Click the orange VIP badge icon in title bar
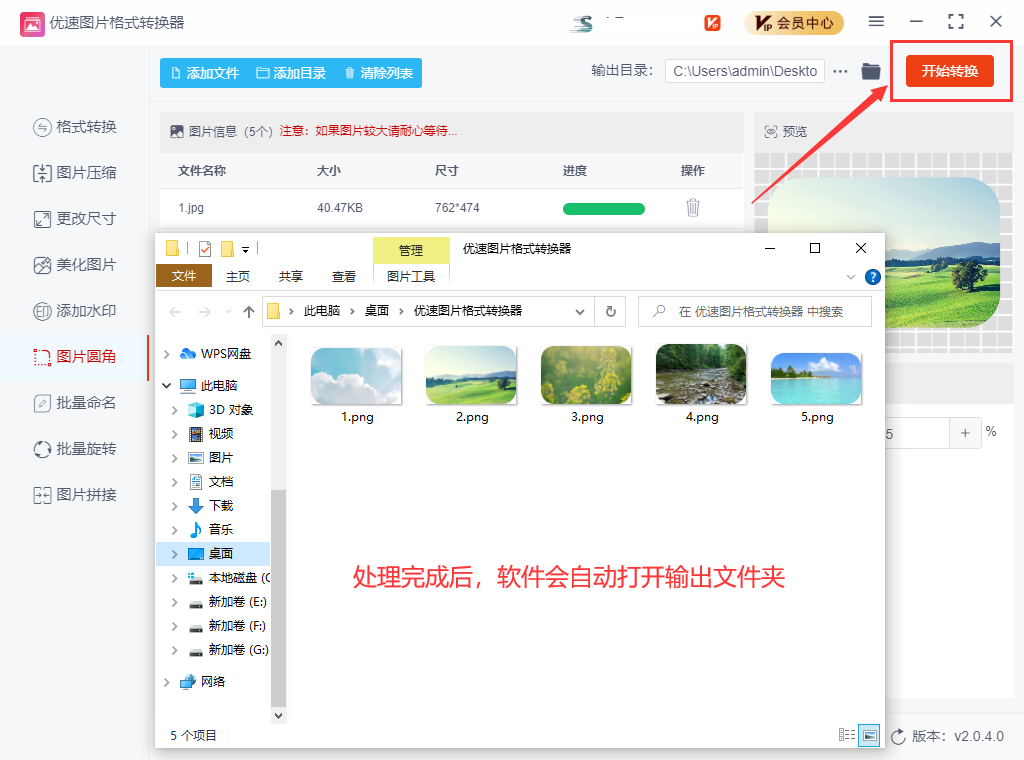This screenshot has width=1024, height=760. point(712,23)
